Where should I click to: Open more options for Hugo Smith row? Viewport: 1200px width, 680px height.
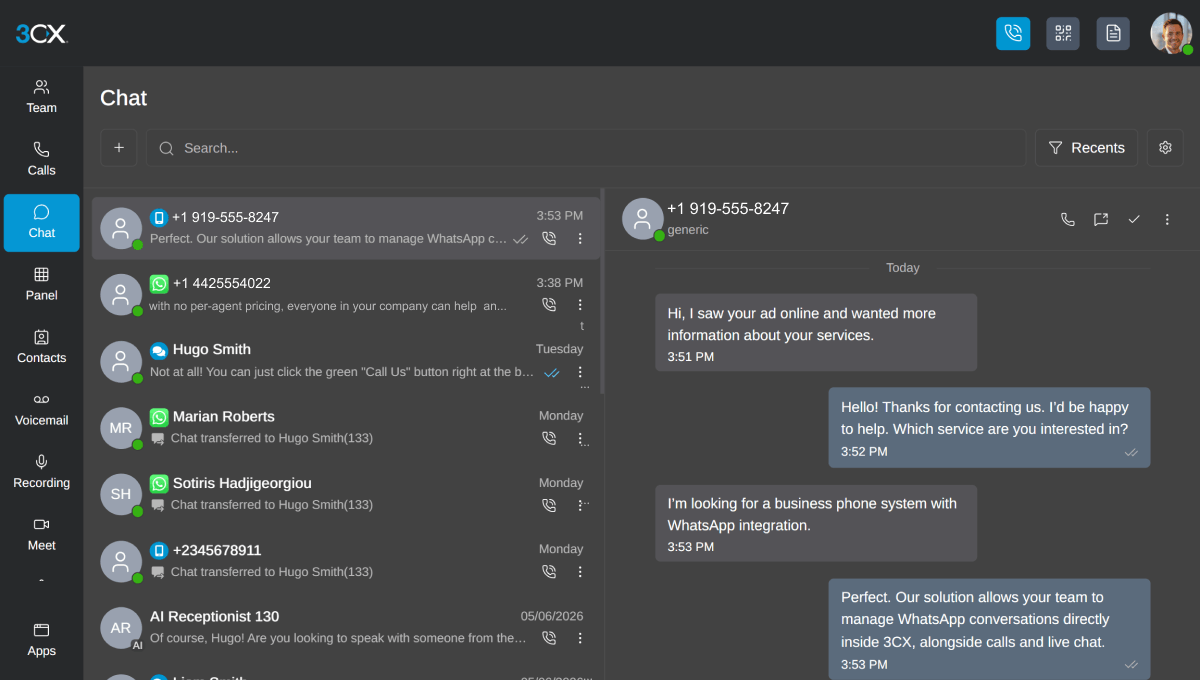pyautogui.click(x=580, y=372)
